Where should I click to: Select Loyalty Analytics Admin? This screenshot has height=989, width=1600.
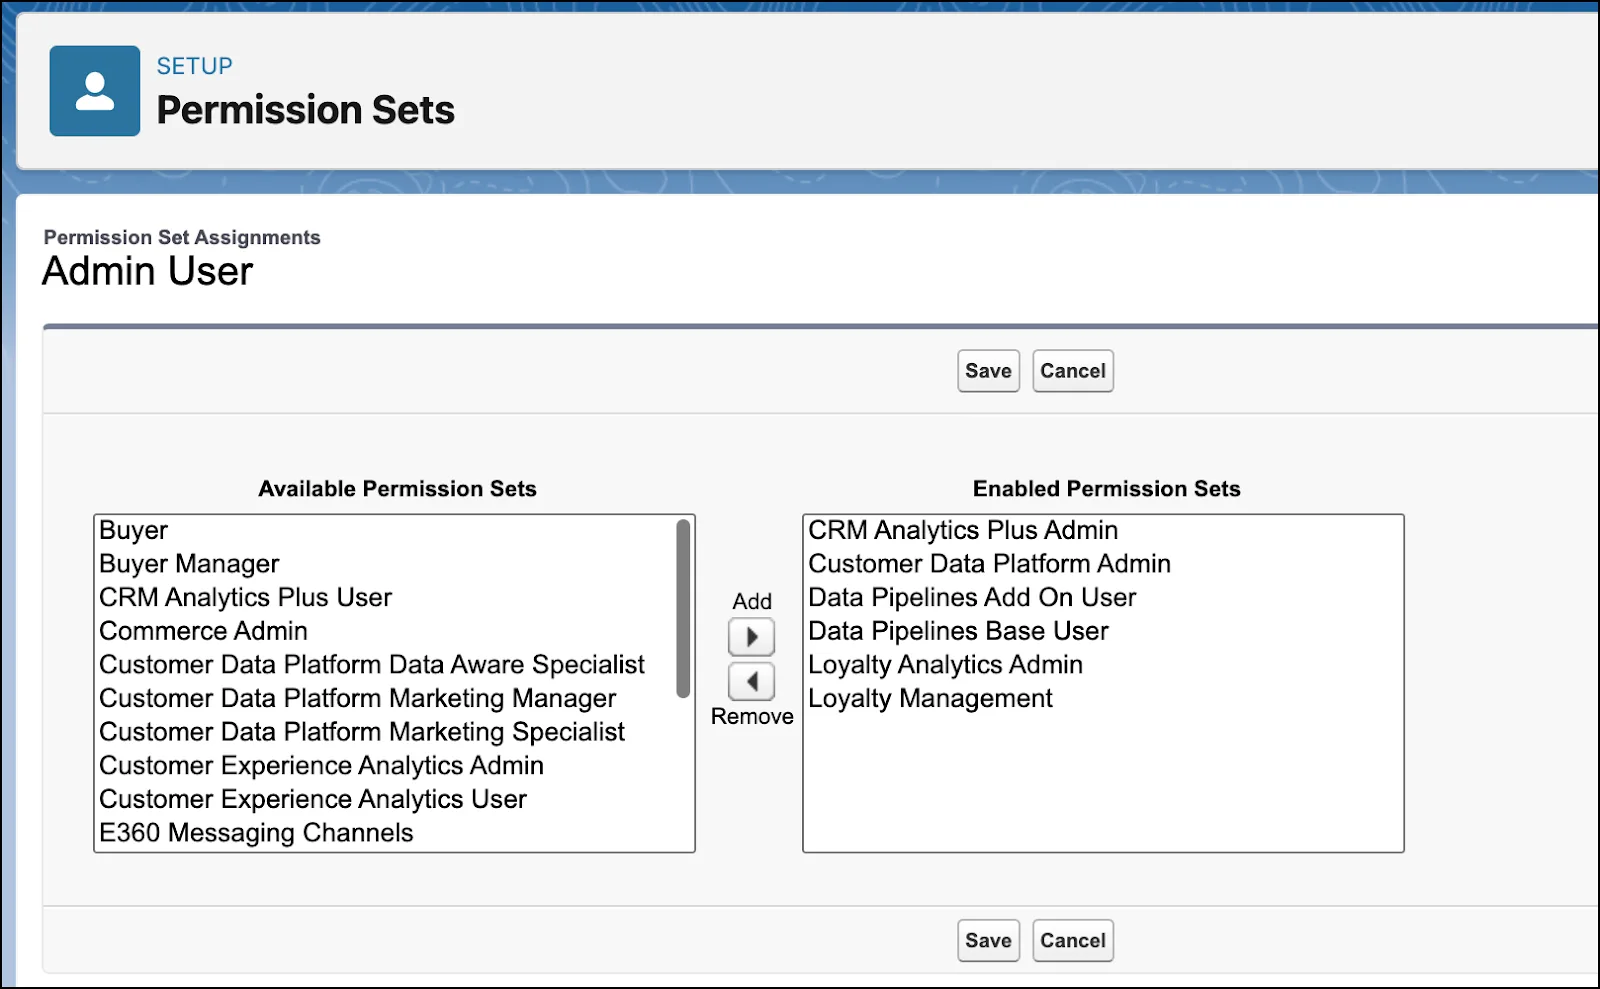pos(945,665)
